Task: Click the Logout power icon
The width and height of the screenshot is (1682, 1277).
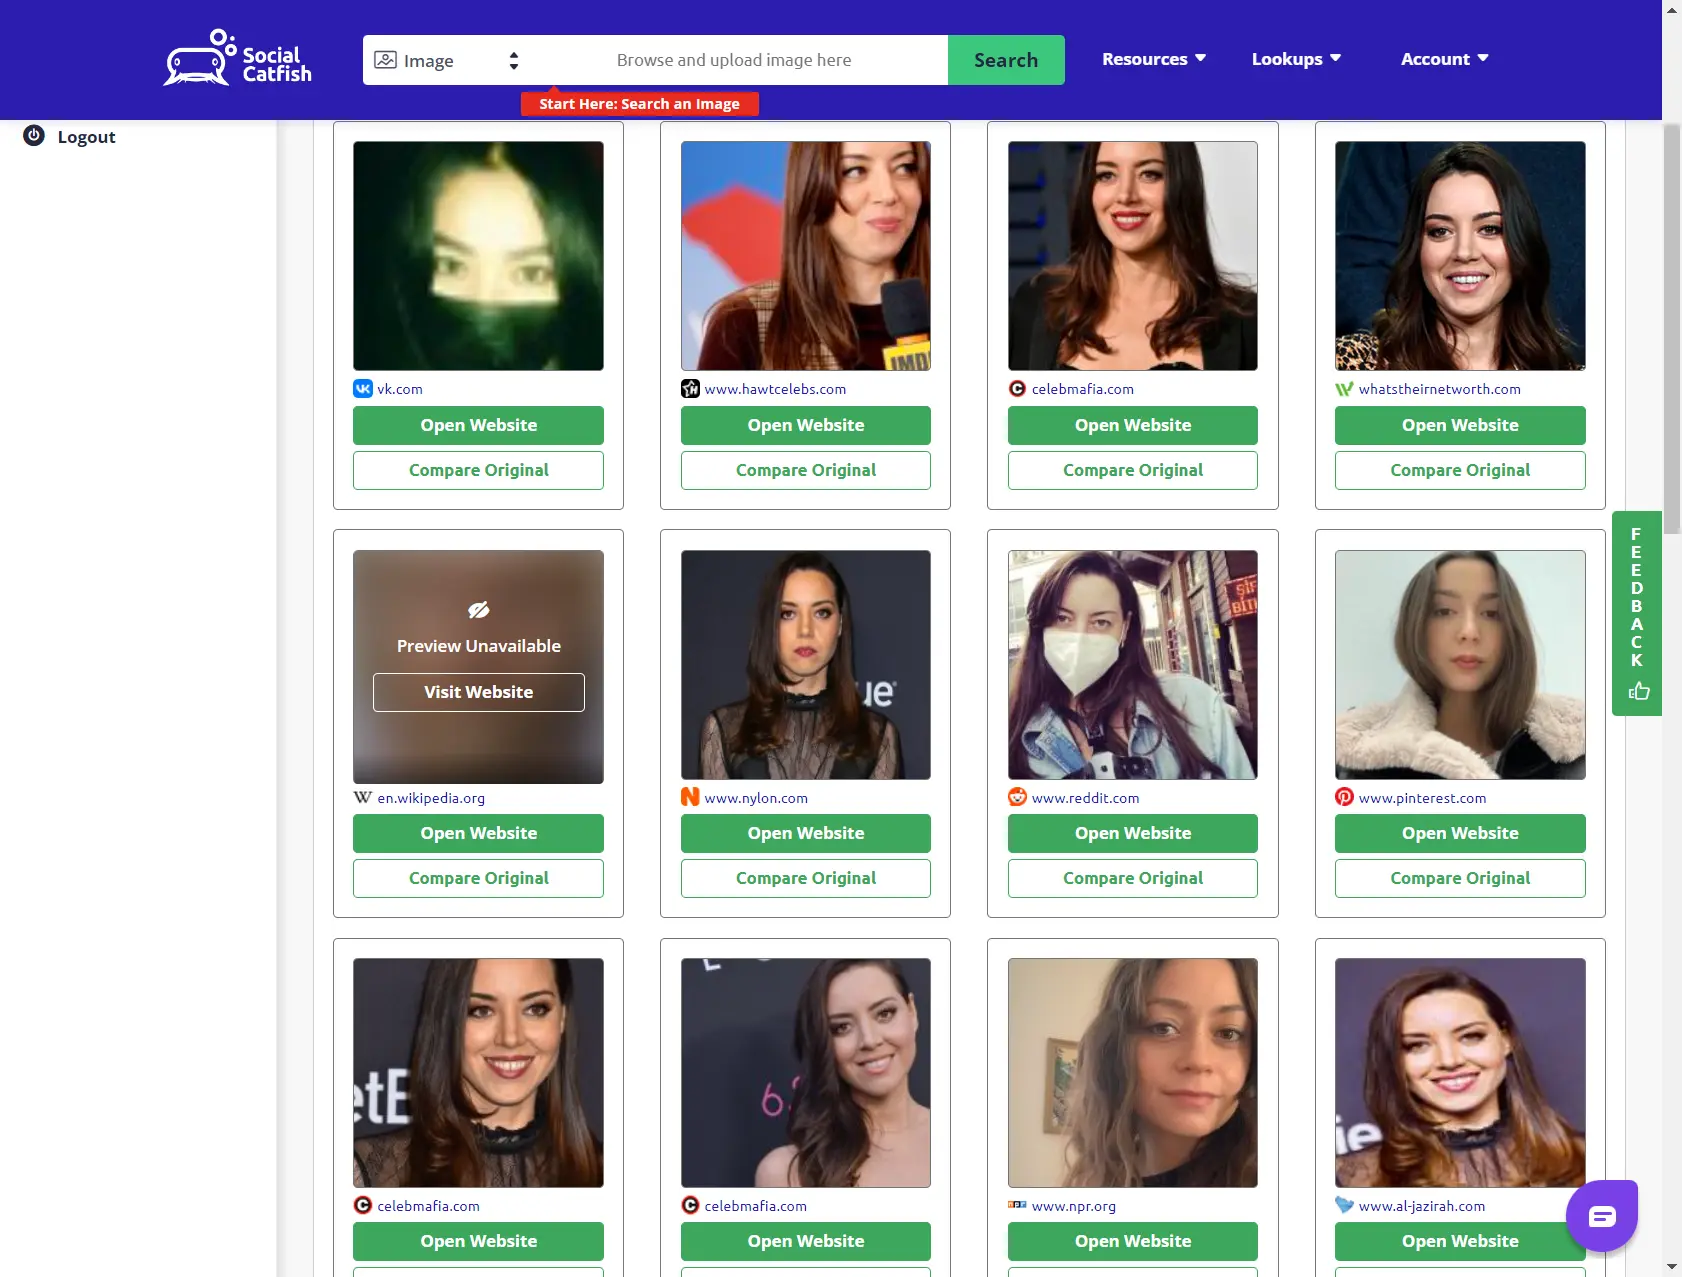Action: (x=34, y=136)
